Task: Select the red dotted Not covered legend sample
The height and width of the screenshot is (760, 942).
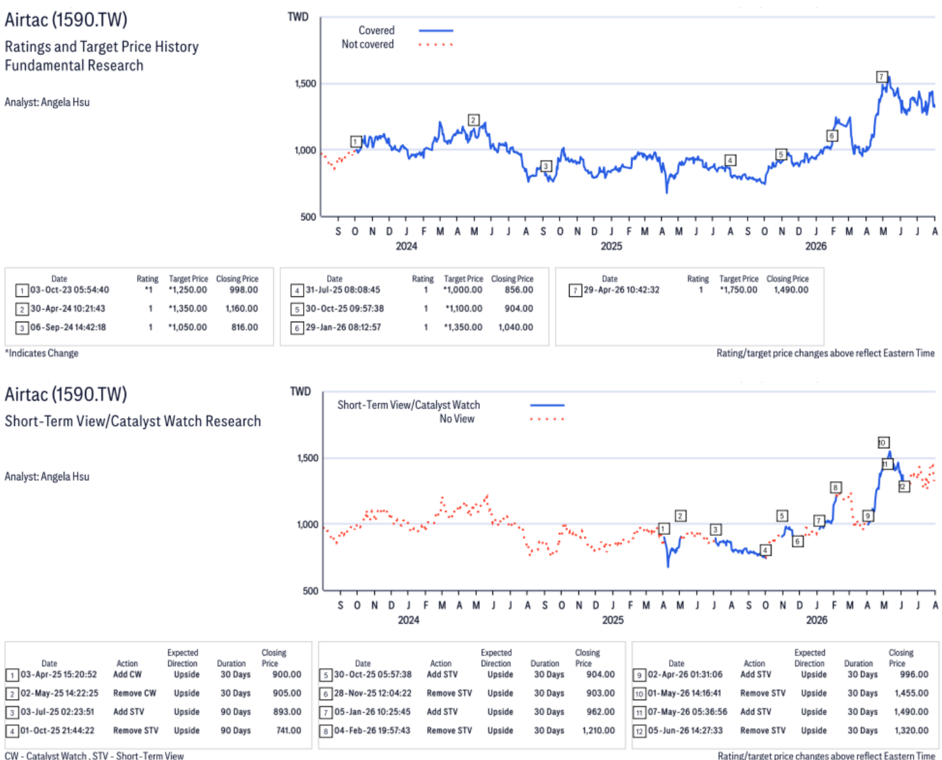Action: click(x=436, y=44)
